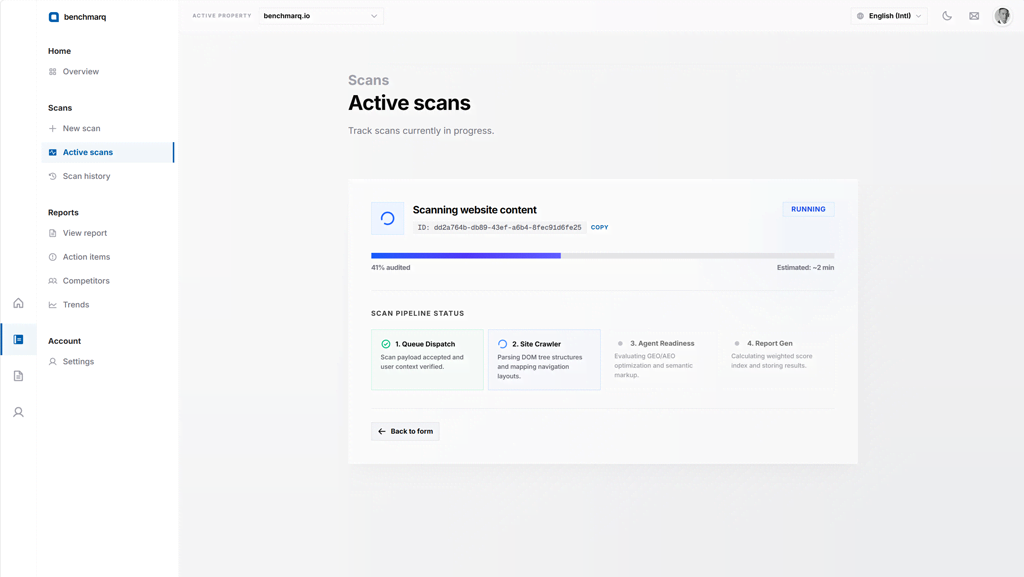Click the Queue Dispatch pipeline card

click(427, 360)
